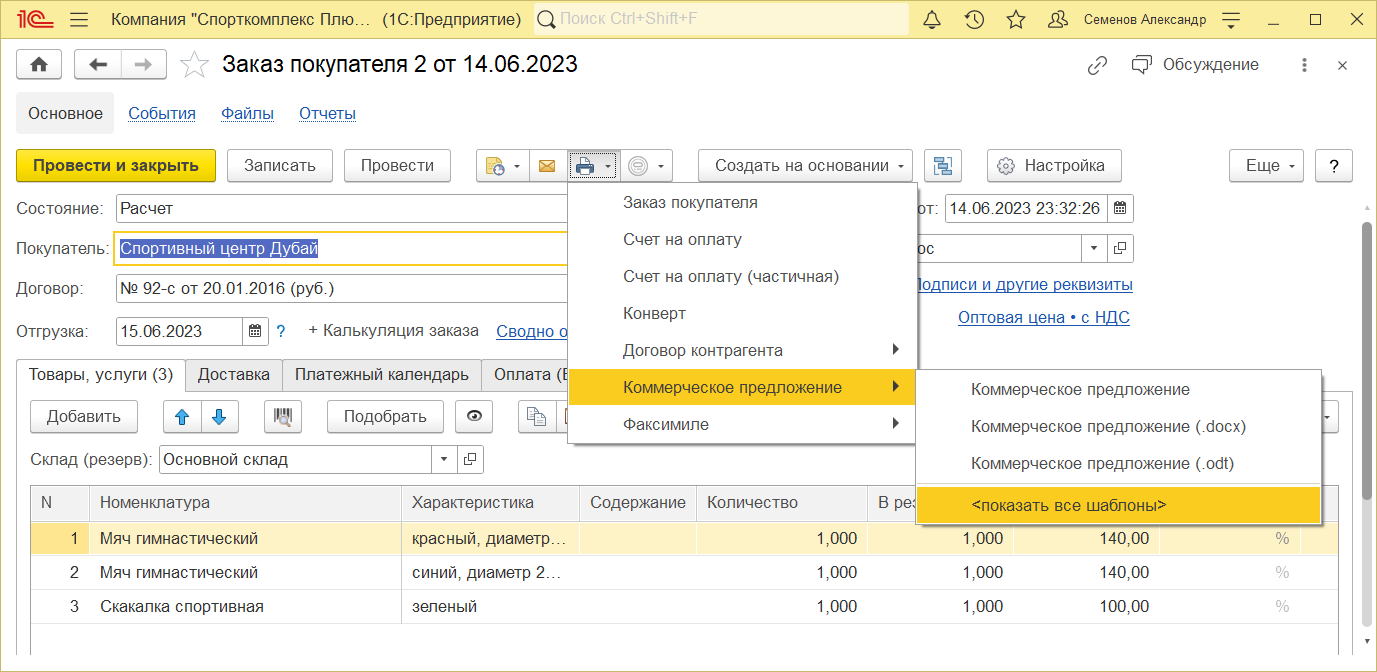1377x672 pixels.
Task: Choose Конверт in the print menu
Action: [x=742, y=313]
